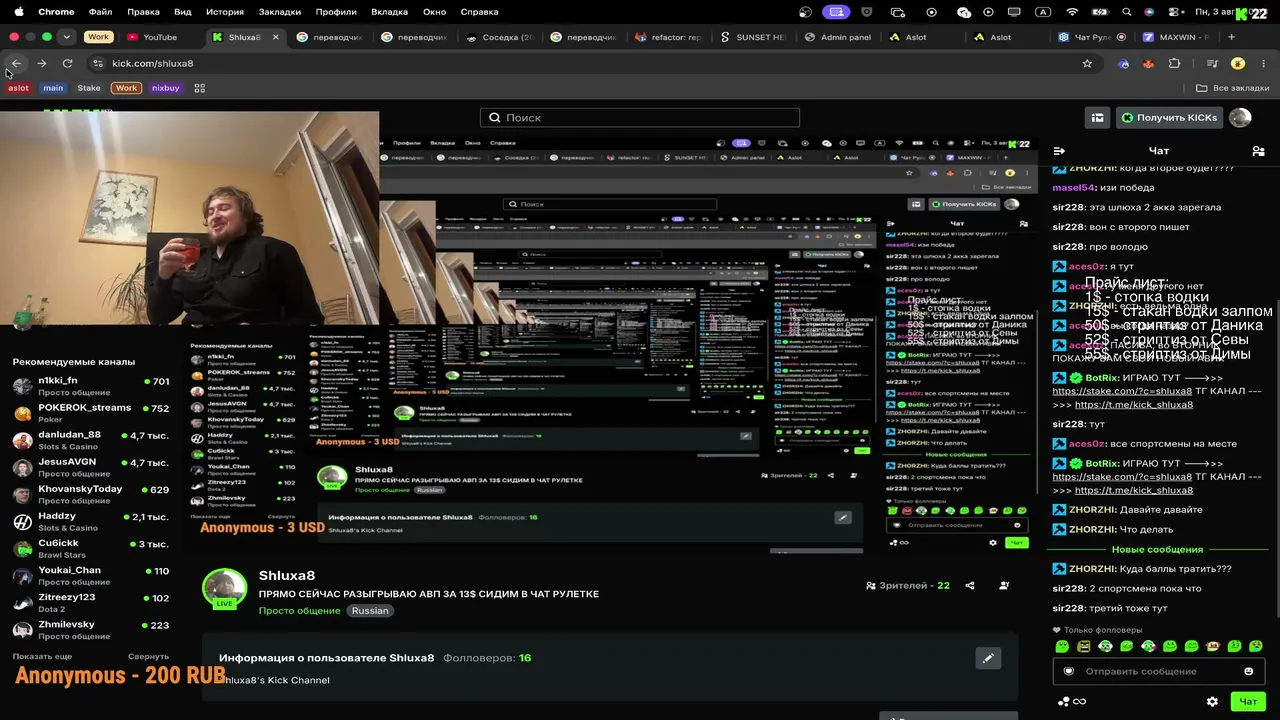The image size is (1280, 720).
Task: Open the Wi-Fi status menu
Action: pyautogui.click(x=1072, y=12)
